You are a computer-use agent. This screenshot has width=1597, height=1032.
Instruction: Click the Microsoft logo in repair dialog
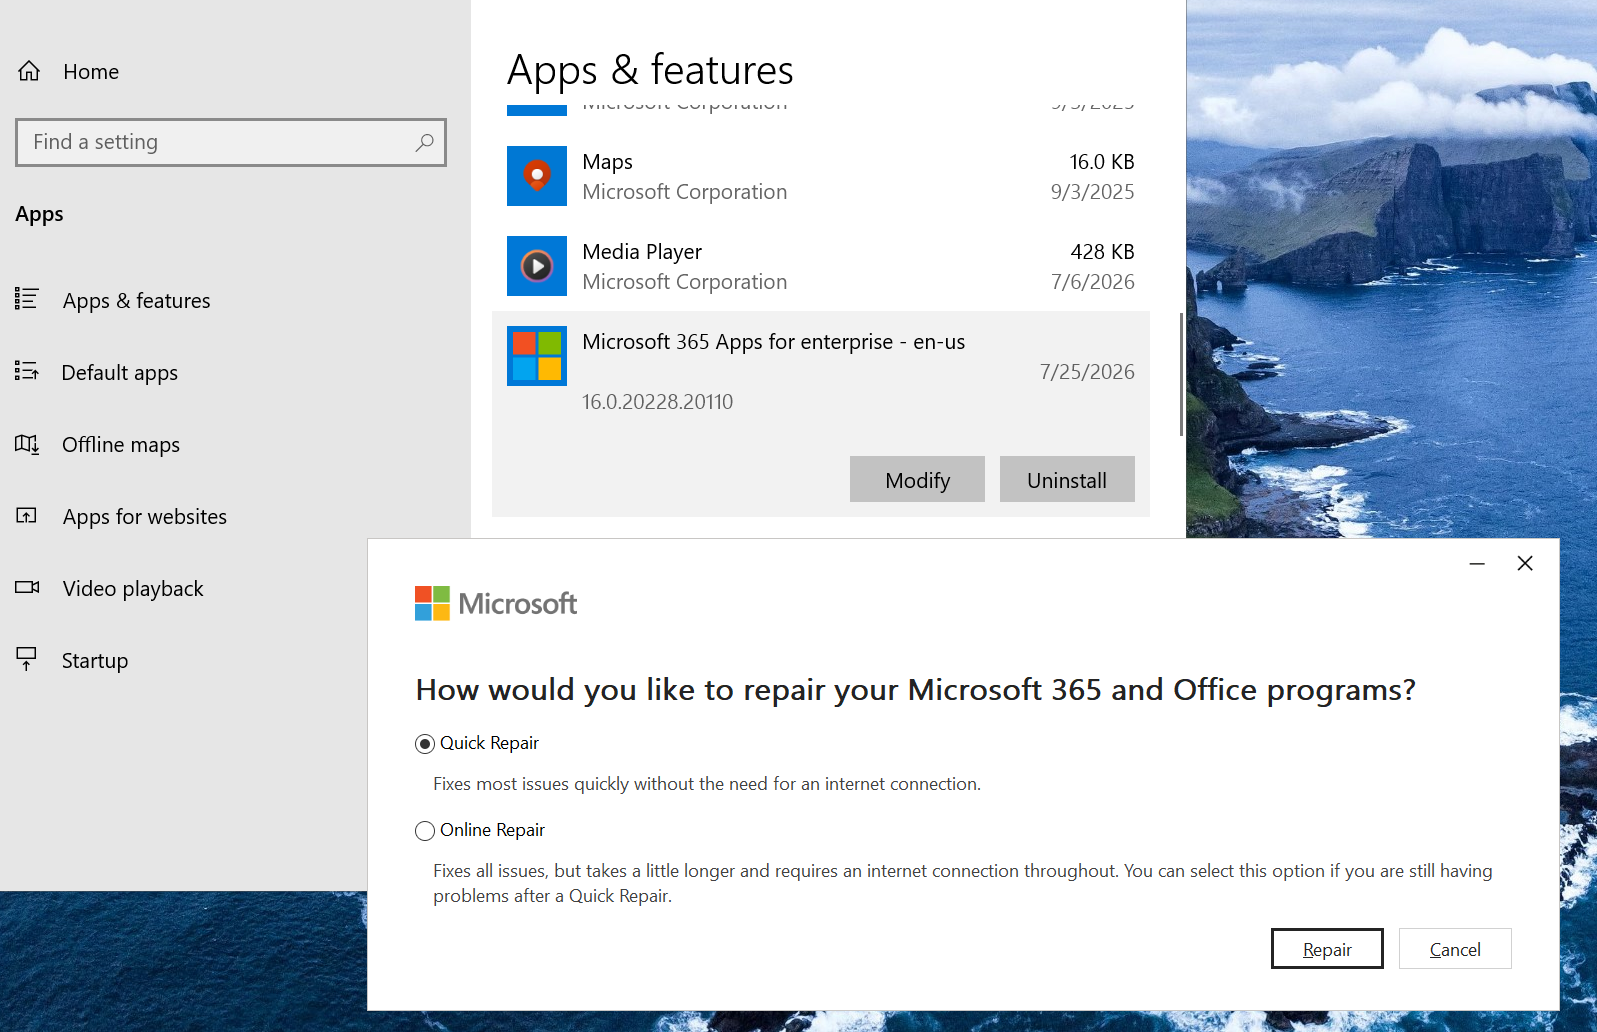pos(496,603)
